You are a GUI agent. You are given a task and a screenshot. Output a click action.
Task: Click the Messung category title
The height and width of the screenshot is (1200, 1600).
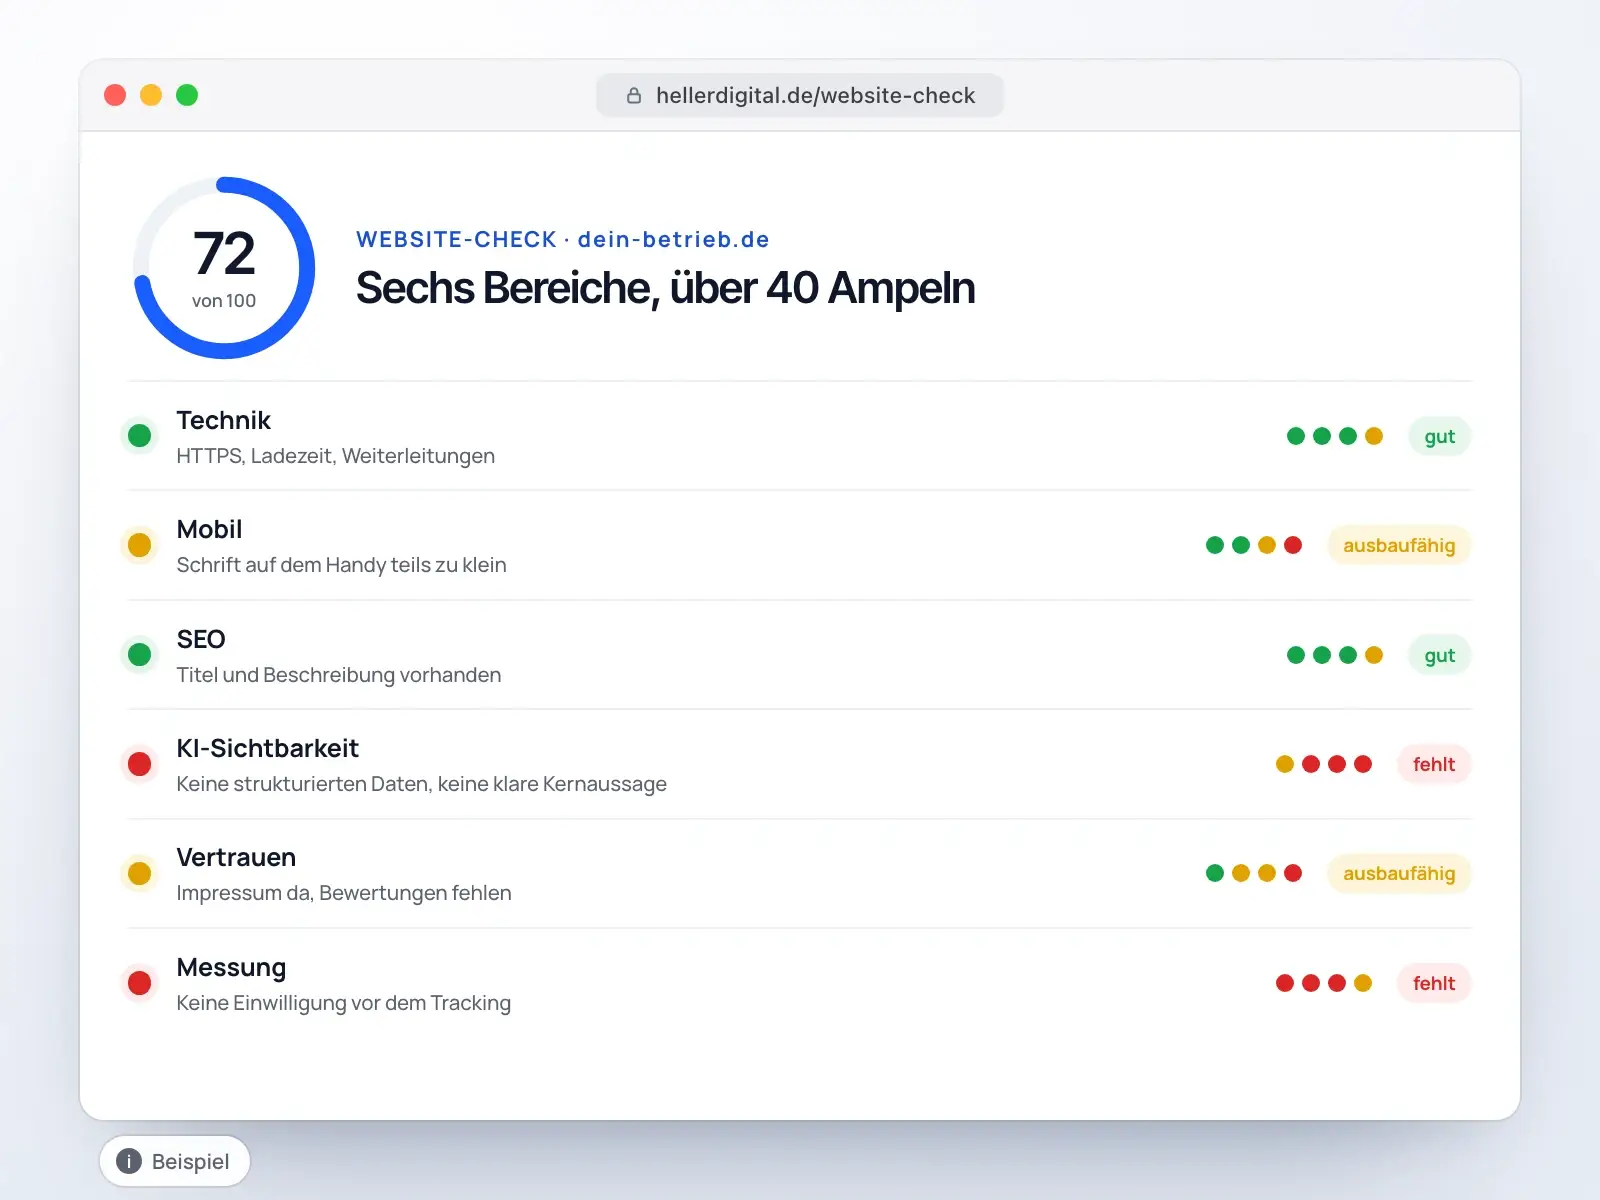[x=232, y=967]
